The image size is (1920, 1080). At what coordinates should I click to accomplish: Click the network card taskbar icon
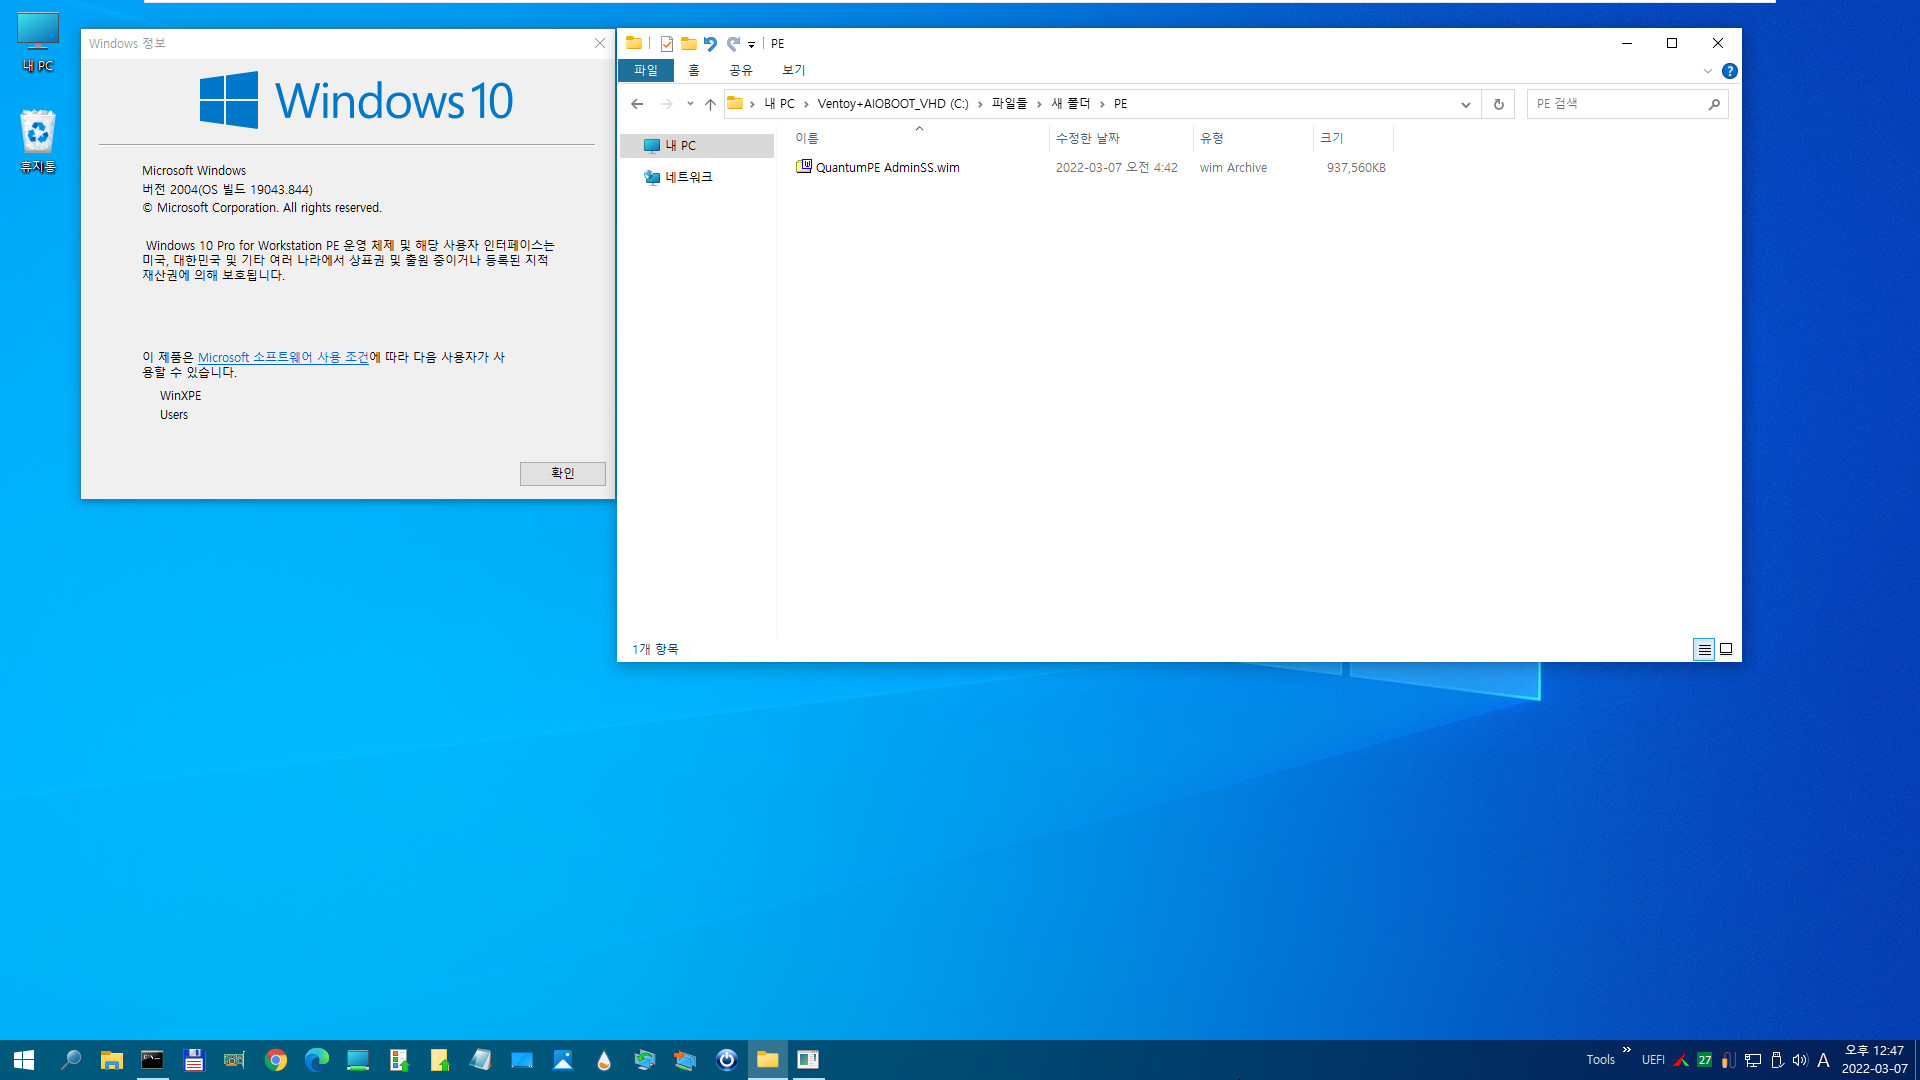coord(234,1060)
